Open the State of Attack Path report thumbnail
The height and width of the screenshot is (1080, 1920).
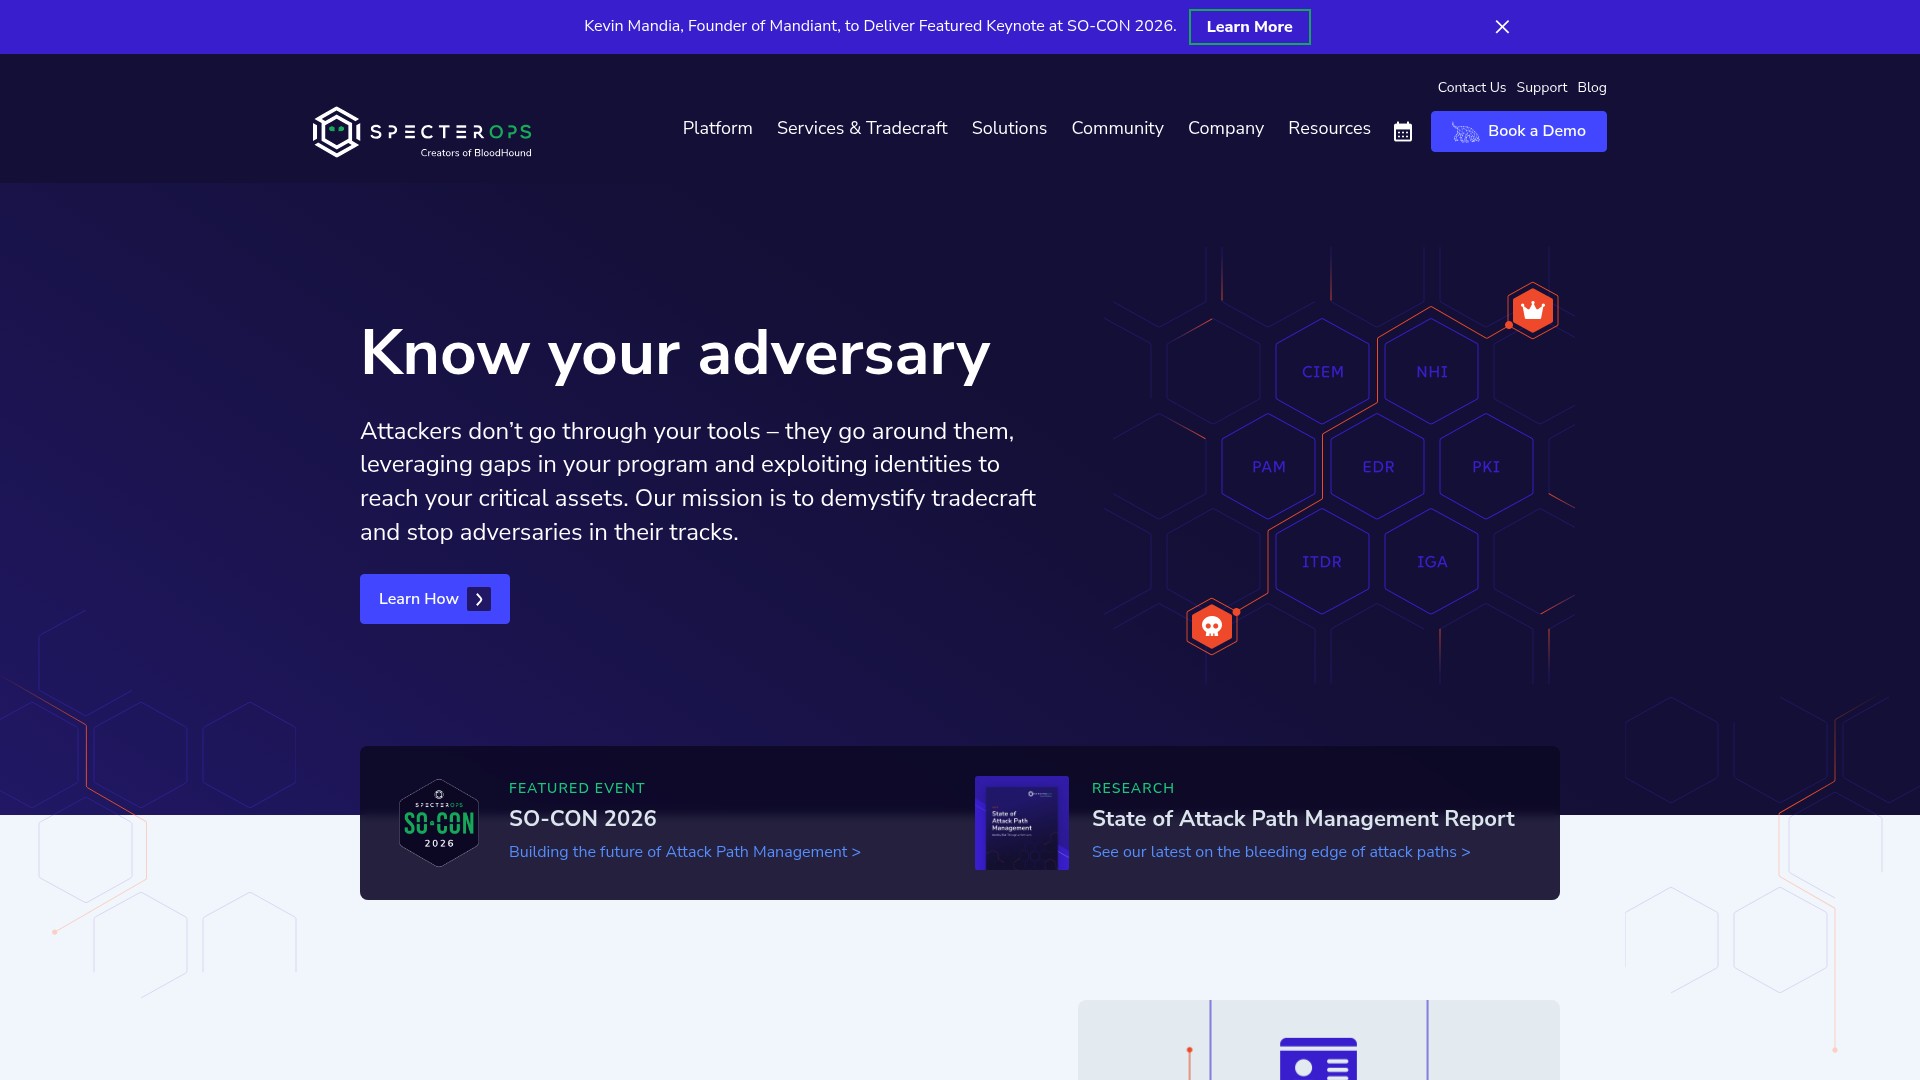(1022, 823)
